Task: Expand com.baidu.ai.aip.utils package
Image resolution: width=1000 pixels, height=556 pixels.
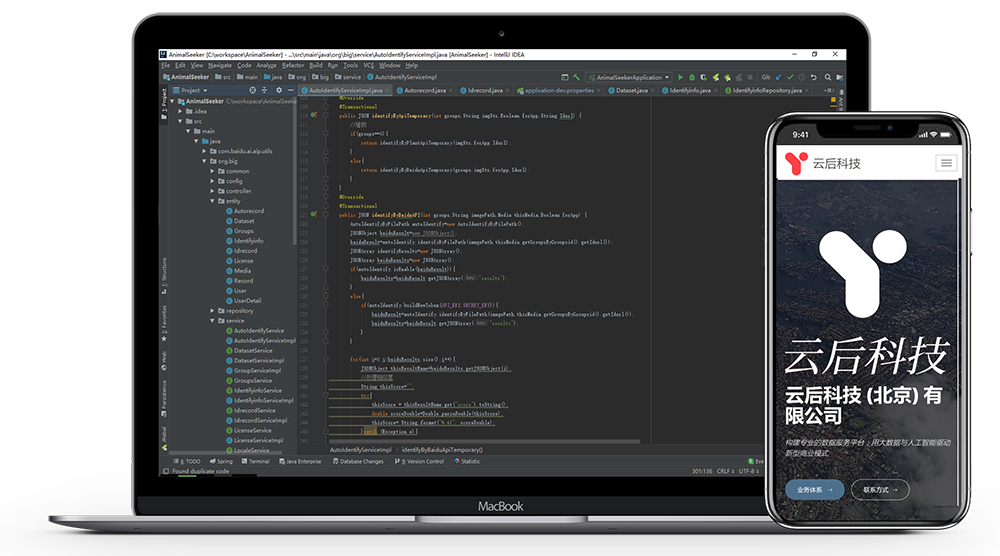Action: [x=205, y=151]
